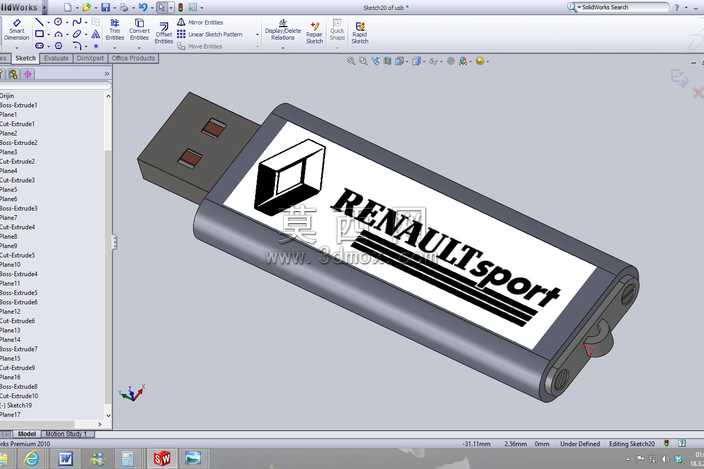Viewport: 704px width, 469px height.
Task: Expand the Slot tool dropdown arrow
Action: tap(48, 46)
